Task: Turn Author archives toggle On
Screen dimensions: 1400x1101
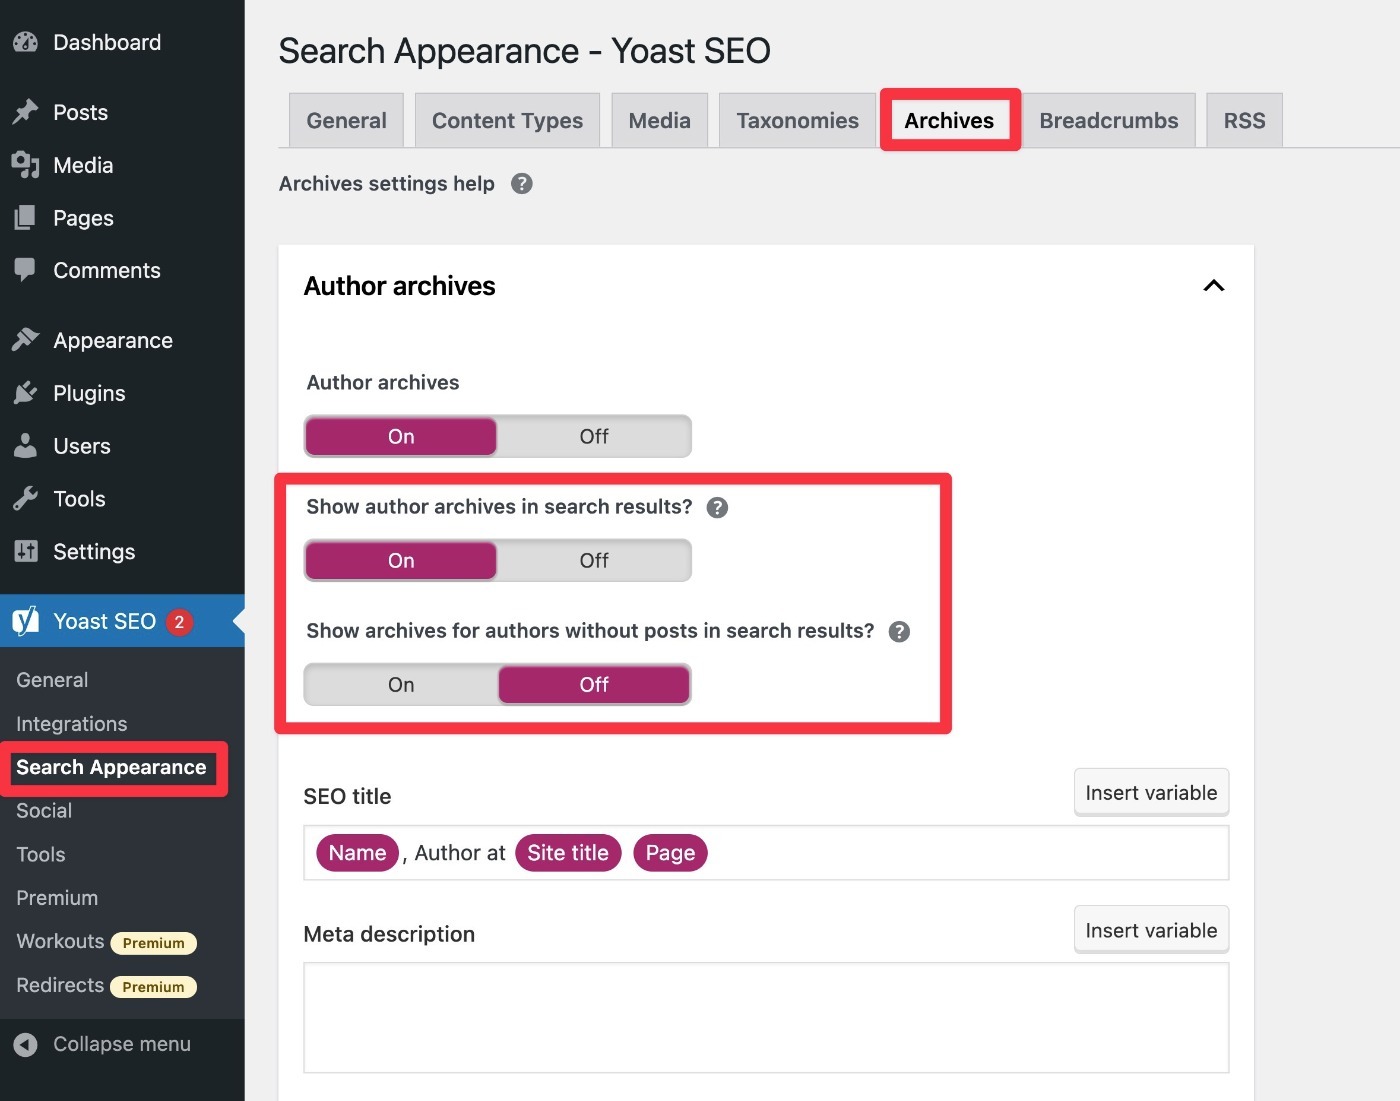Action: 401,436
